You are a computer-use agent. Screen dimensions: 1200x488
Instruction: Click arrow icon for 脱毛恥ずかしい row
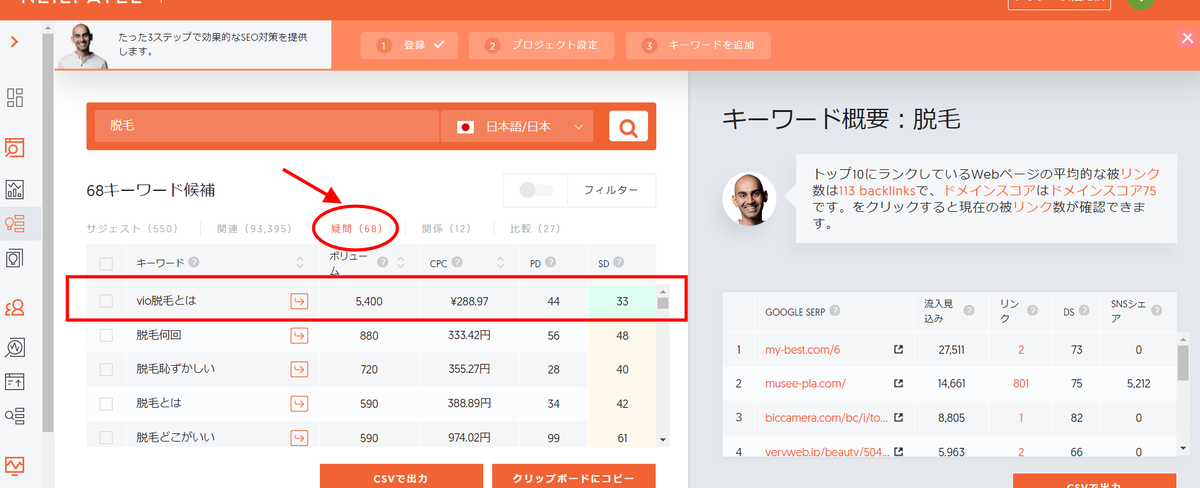[x=299, y=369]
